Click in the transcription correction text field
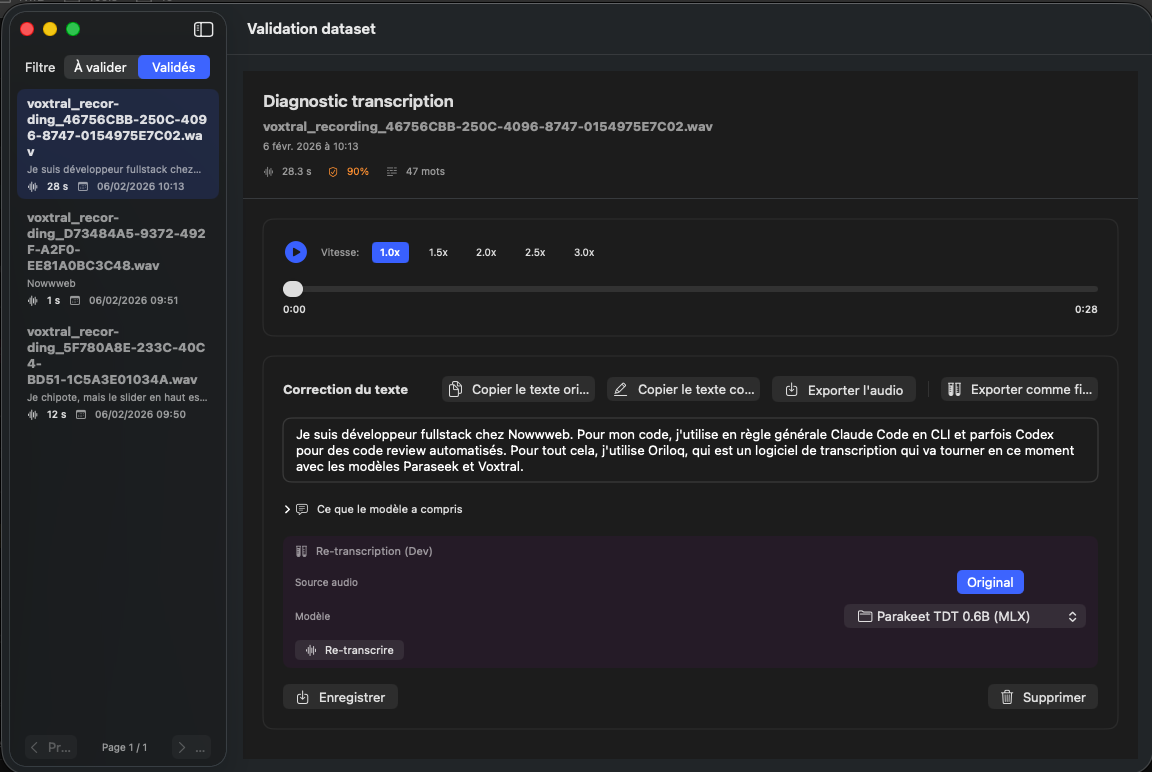The image size is (1152, 772). point(690,450)
